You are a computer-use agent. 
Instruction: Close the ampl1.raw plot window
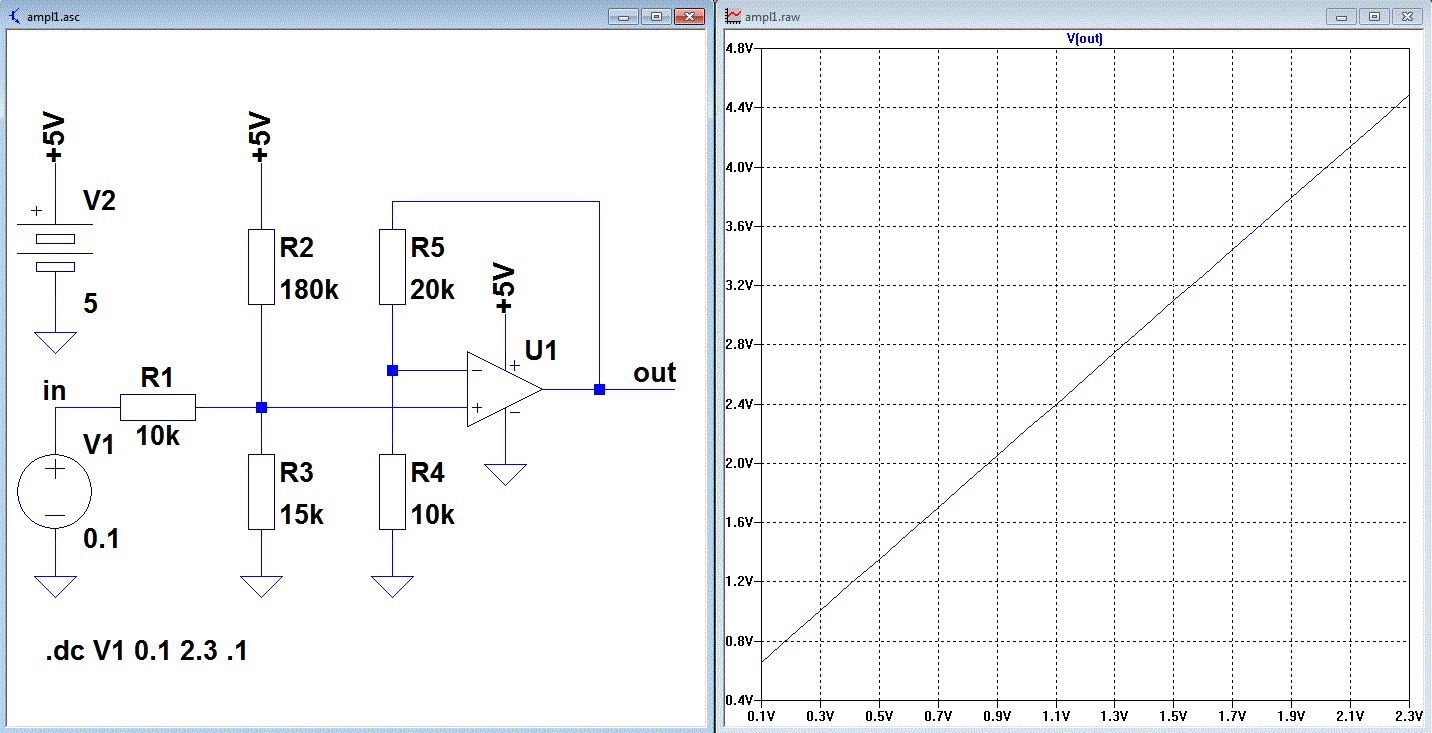(x=1409, y=17)
